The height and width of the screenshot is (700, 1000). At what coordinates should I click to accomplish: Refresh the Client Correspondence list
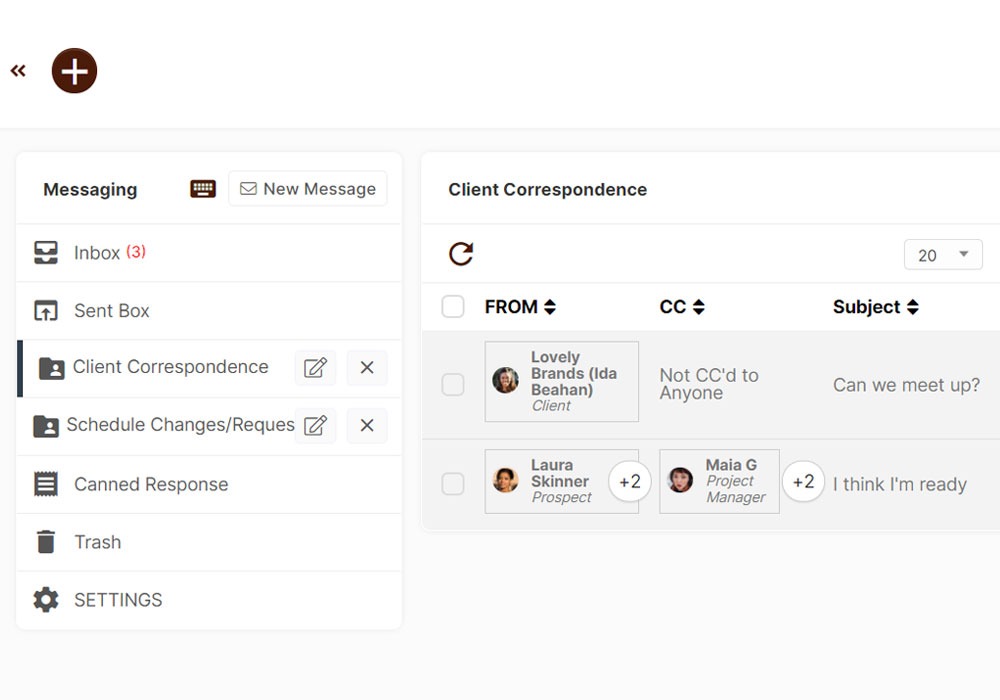(460, 253)
